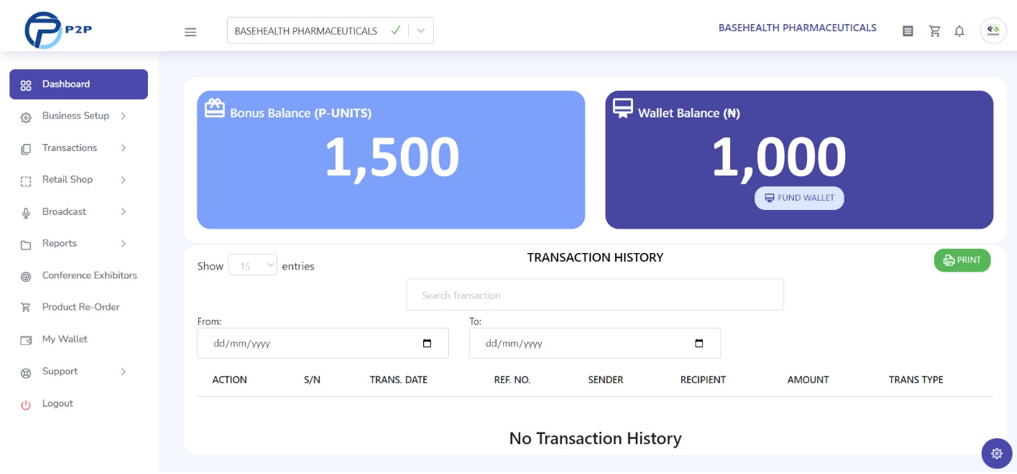Click the Product Re-Order cart icon

[26, 308]
